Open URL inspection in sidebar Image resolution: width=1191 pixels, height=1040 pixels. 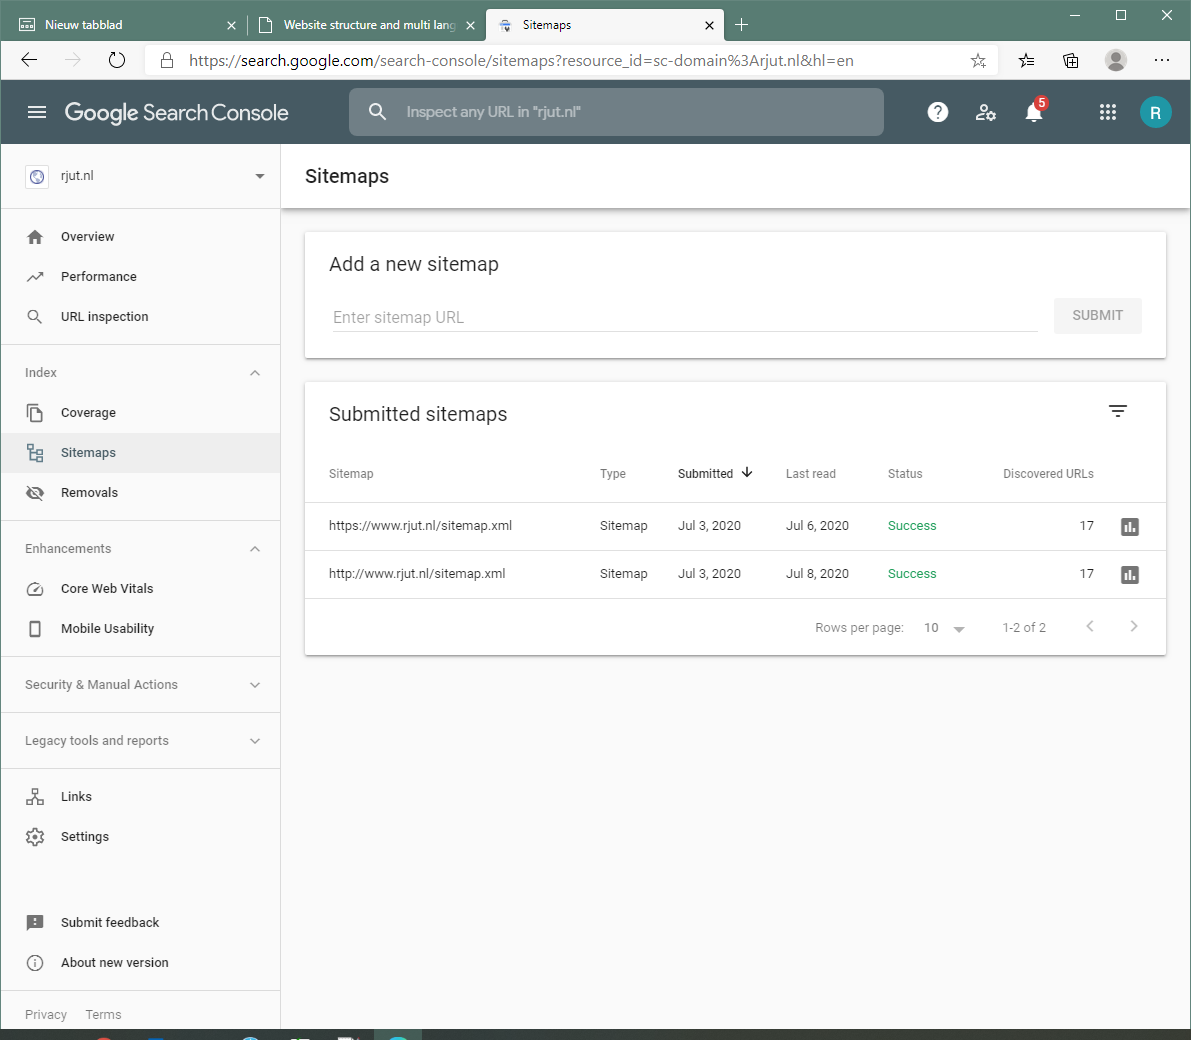tap(141, 317)
